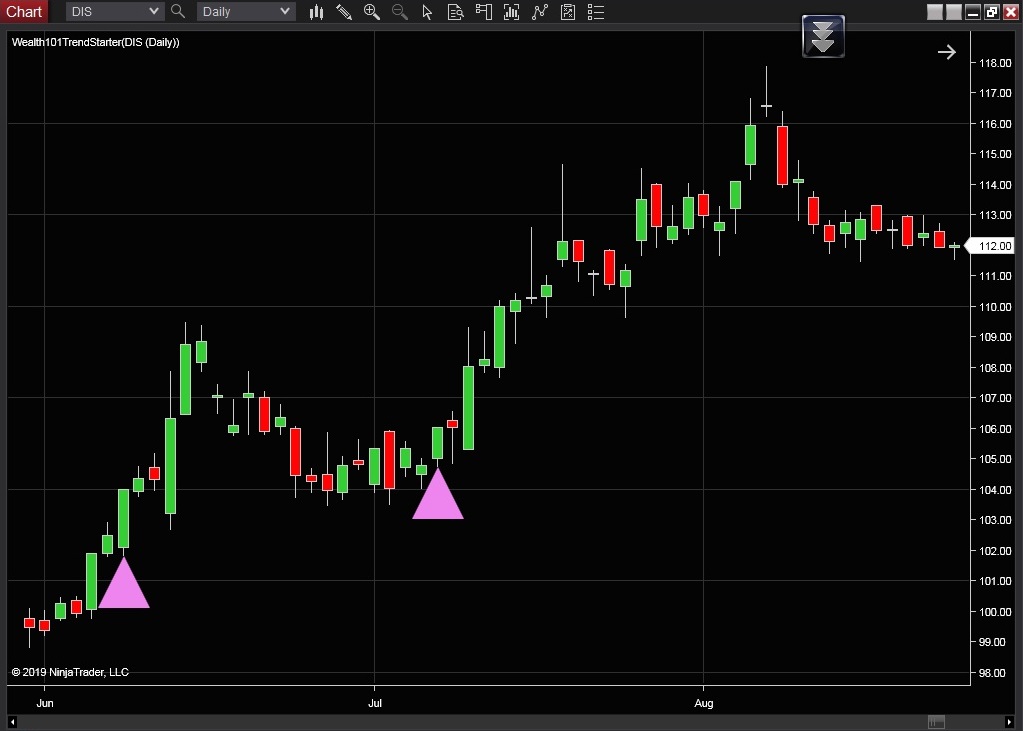
Task: Open the chart trader icon
Action: (484, 12)
